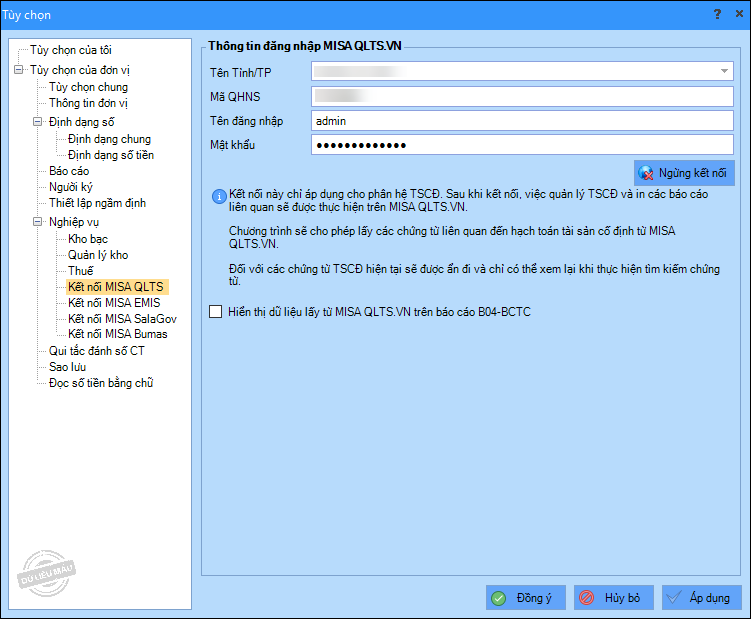Enable Hiển thị dữ liệu B04-BCTC checkbox
The image size is (751, 619).
point(216,312)
